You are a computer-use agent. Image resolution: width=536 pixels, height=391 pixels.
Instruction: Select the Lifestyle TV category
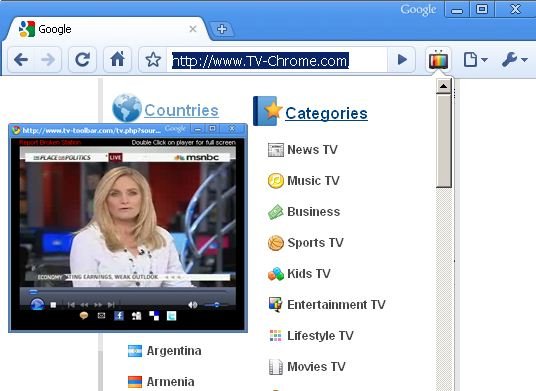tap(320, 336)
